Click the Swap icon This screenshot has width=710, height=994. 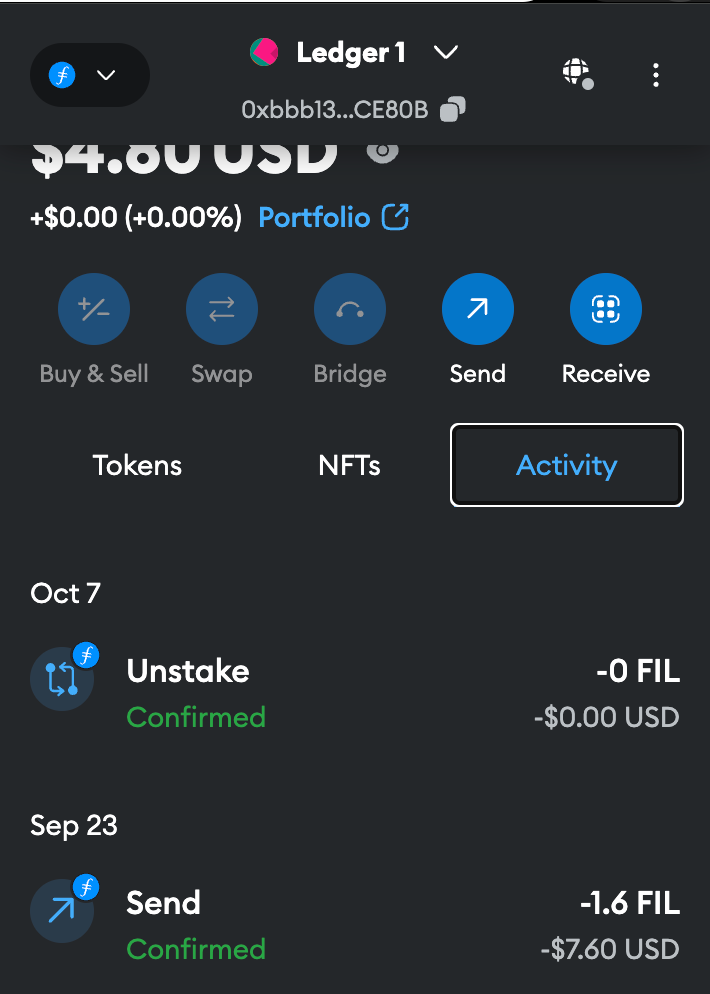pos(221,309)
